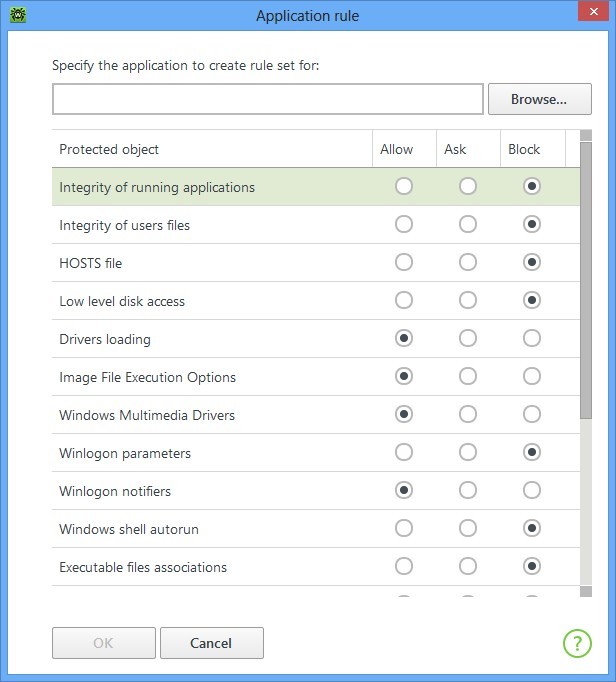Set Integrity of users files to Ask
Image resolution: width=616 pixels, height=682 pixels.
468,225
